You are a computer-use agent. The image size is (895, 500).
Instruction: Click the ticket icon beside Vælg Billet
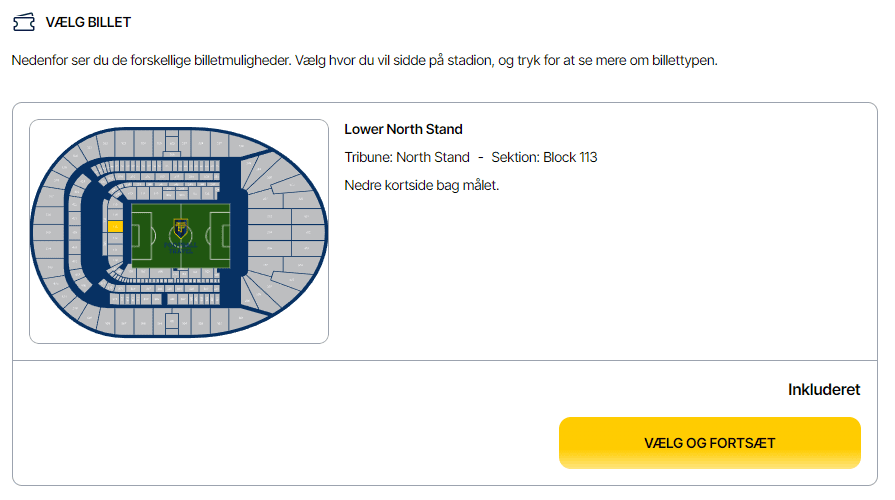tap(24, 22)
